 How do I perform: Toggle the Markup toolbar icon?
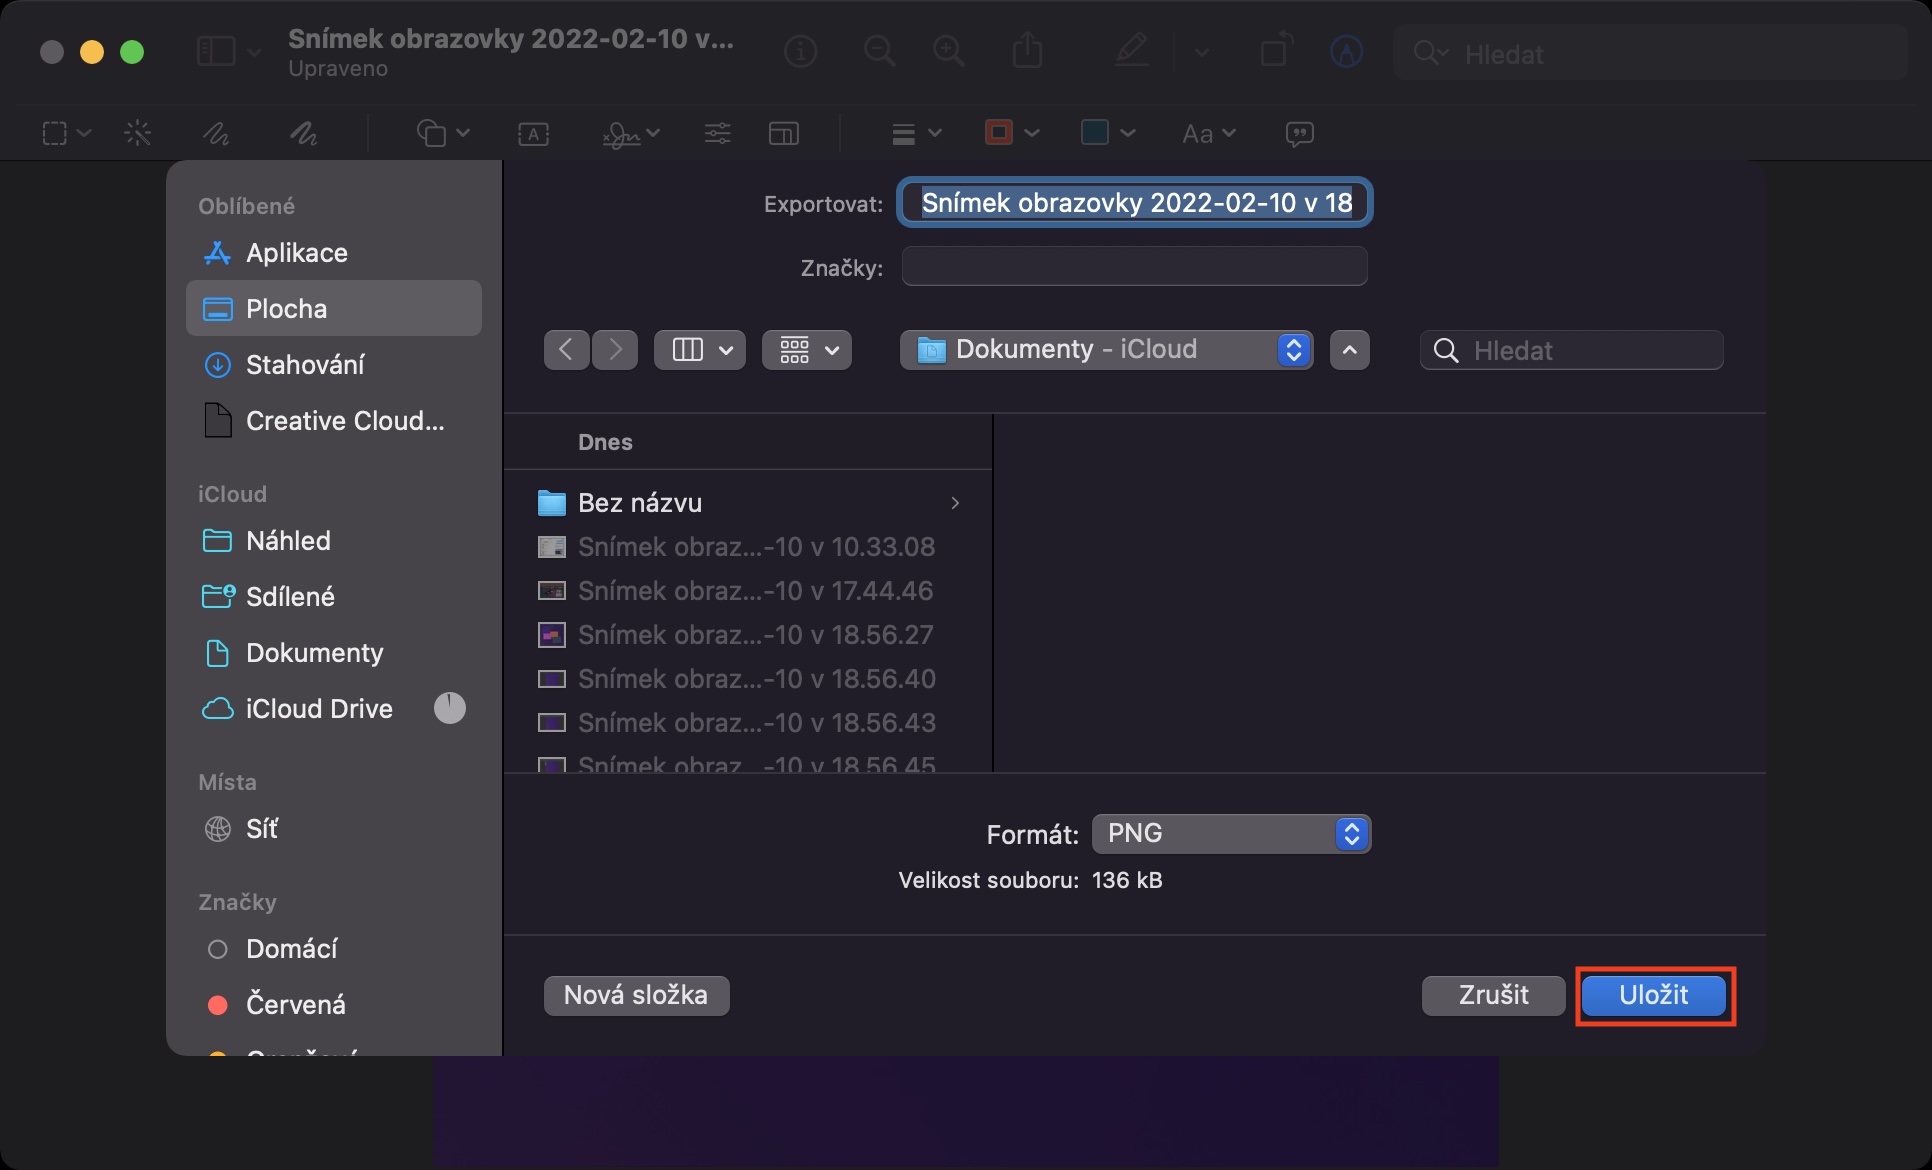[1346, 51]
